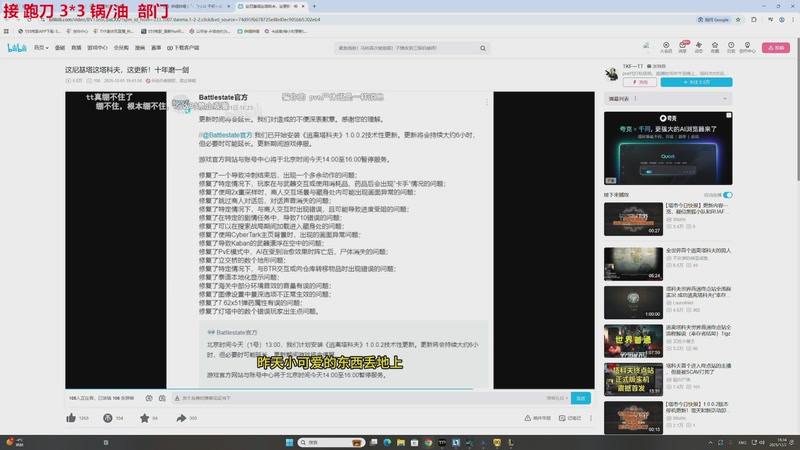This screenshot has width=800, height=450.
Task: Open the 会员购 navigation item
Action: coord(121,48)
